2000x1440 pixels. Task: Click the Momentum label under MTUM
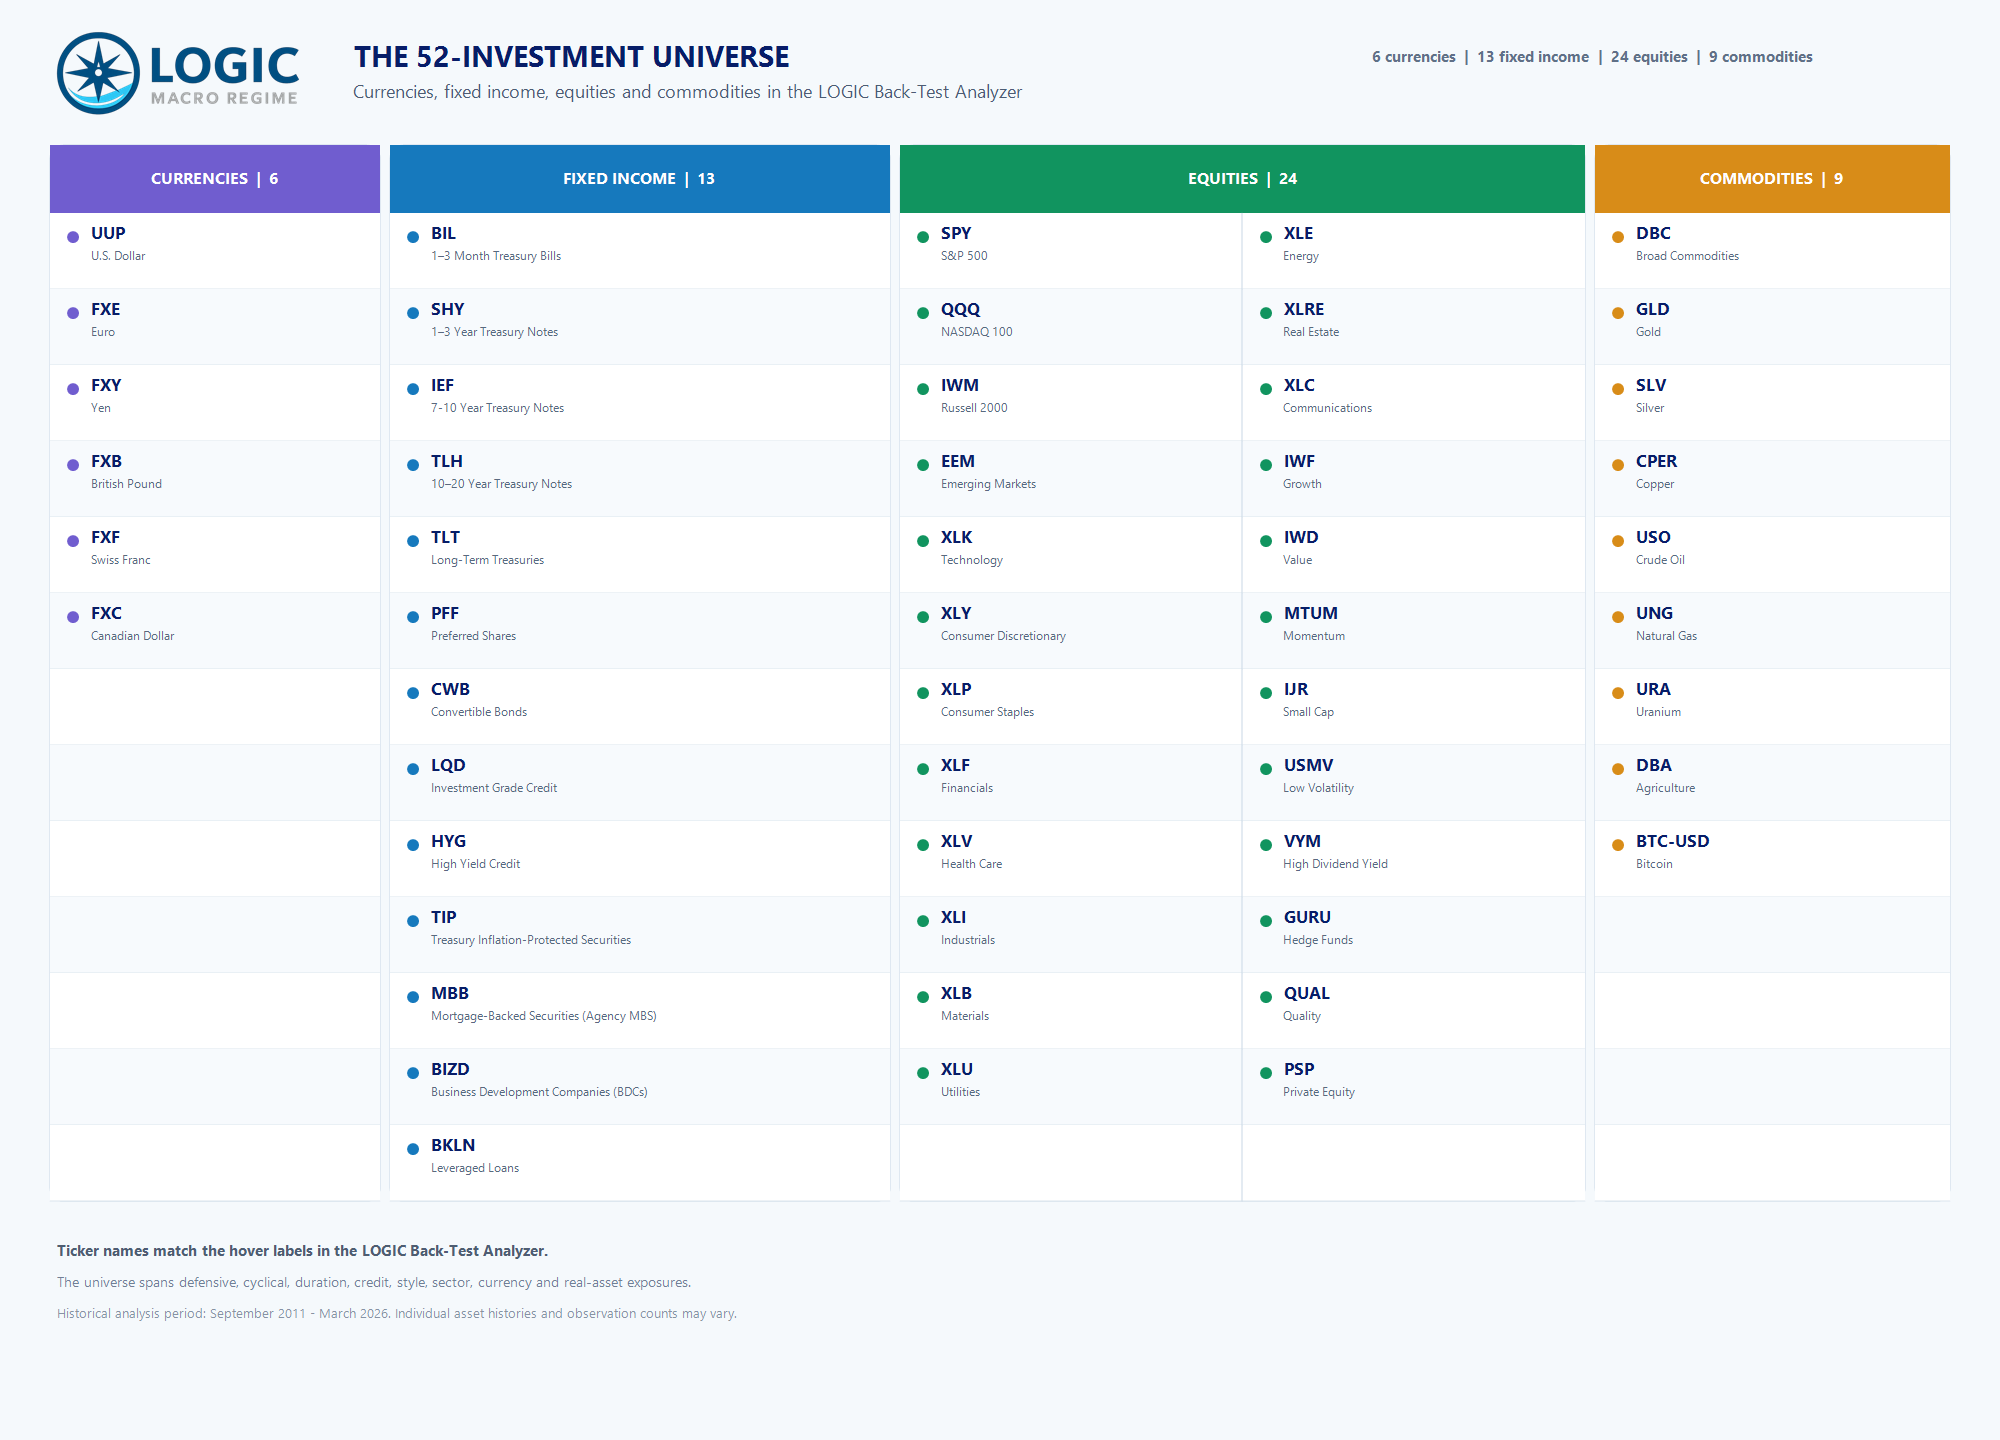[x=1313, y=636]
